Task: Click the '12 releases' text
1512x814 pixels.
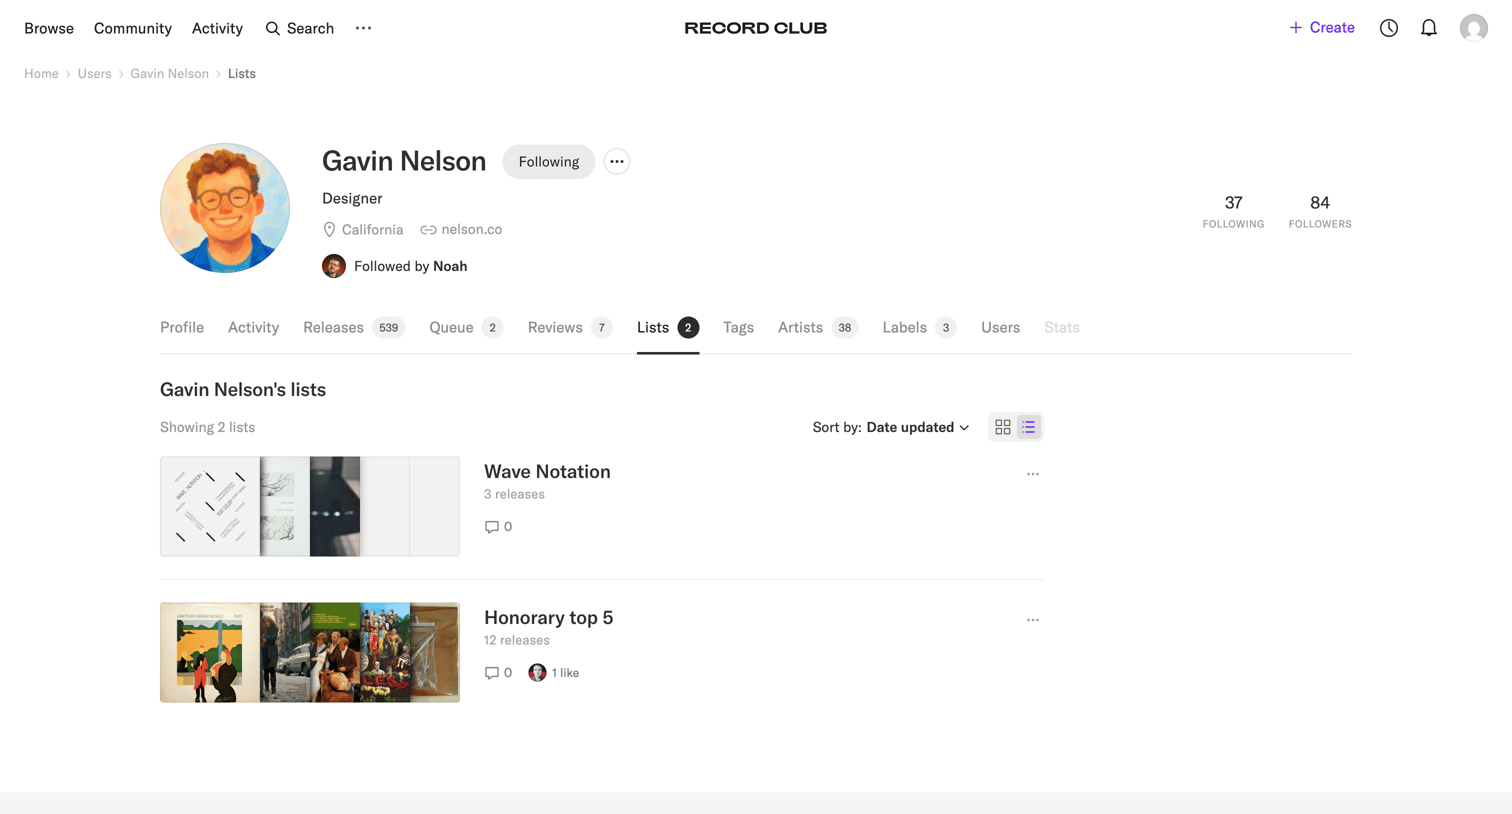Action: click(x=517, y=640)
